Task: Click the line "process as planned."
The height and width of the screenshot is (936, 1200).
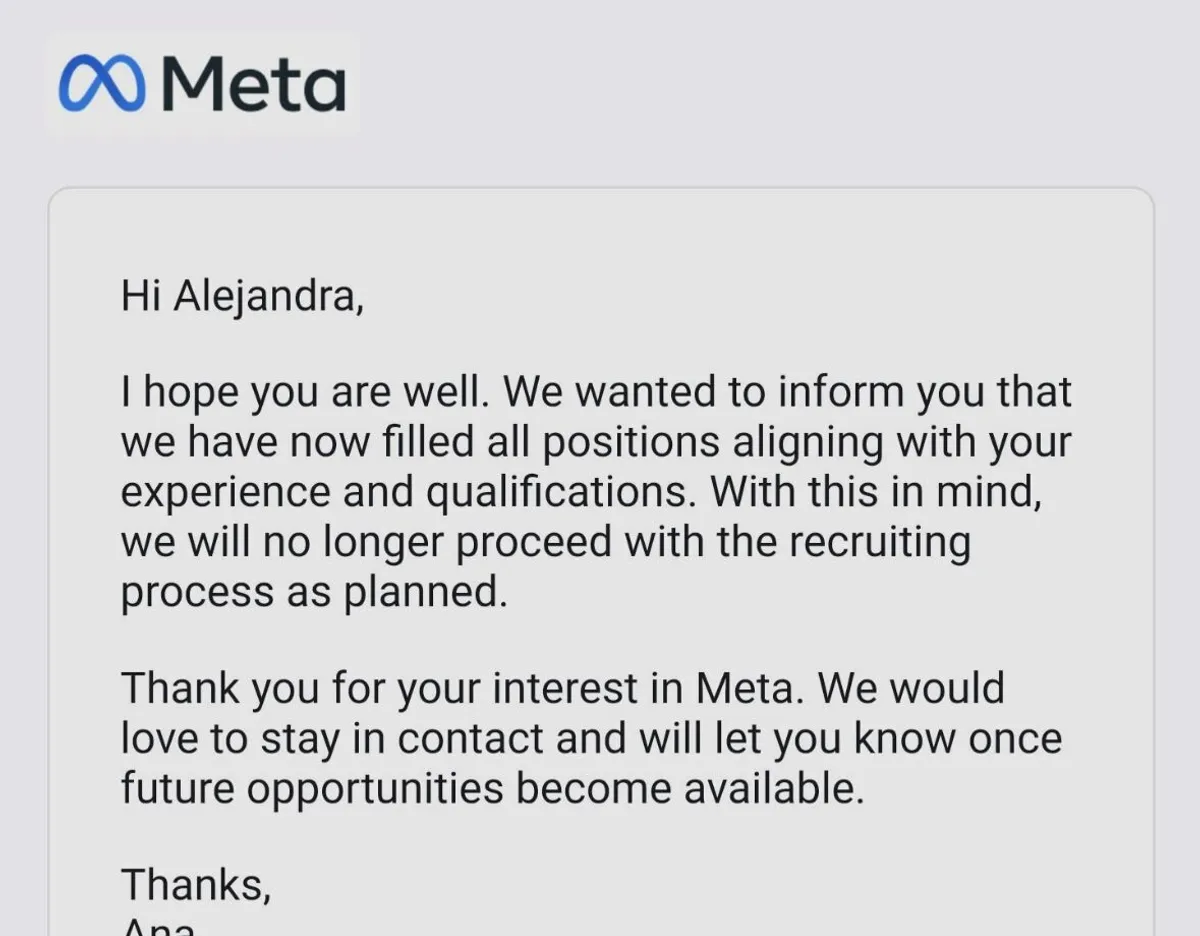Action: coord(314,592)
